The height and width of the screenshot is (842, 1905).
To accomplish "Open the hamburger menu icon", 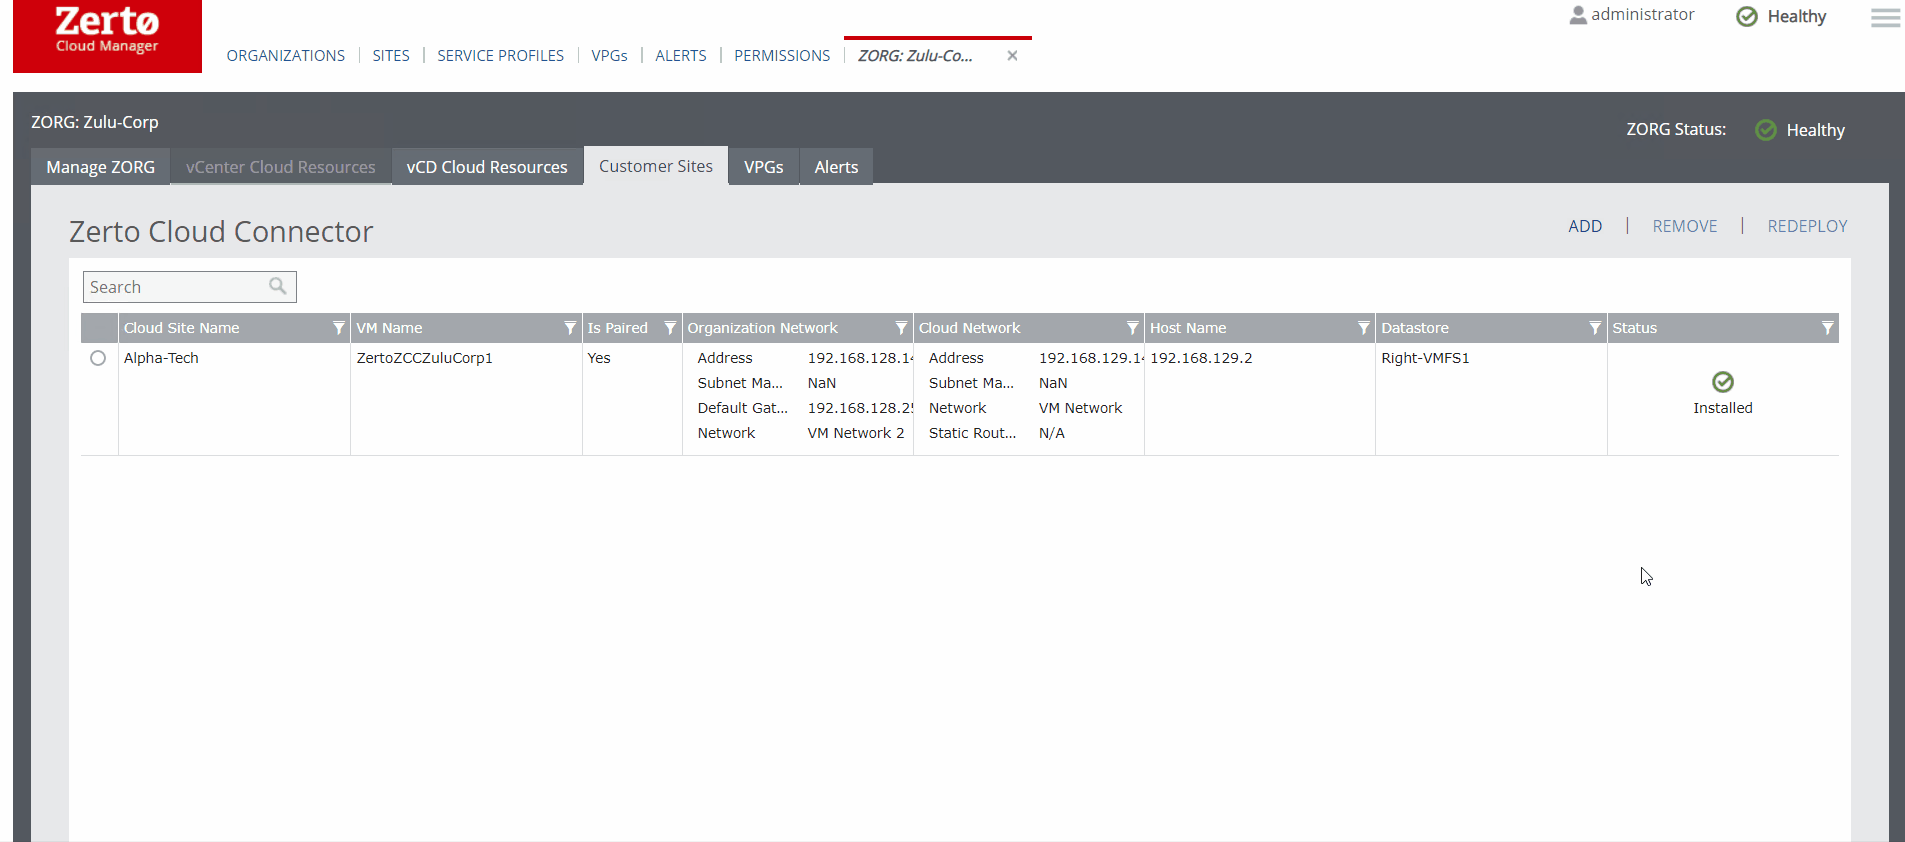I will point(1885,18).
